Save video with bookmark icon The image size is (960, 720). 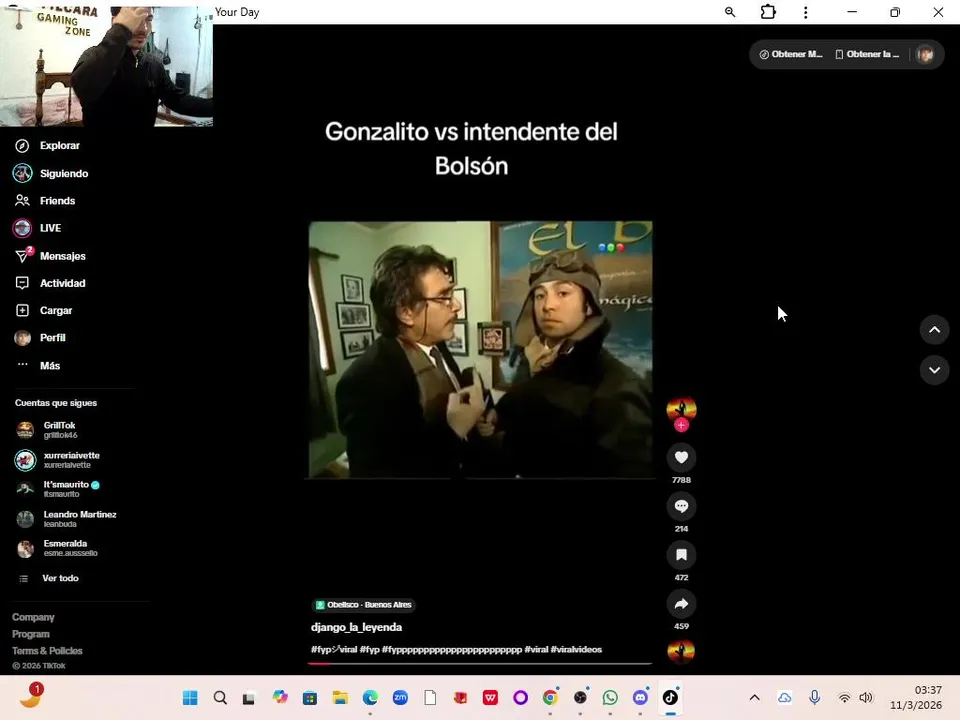point(681,555)
